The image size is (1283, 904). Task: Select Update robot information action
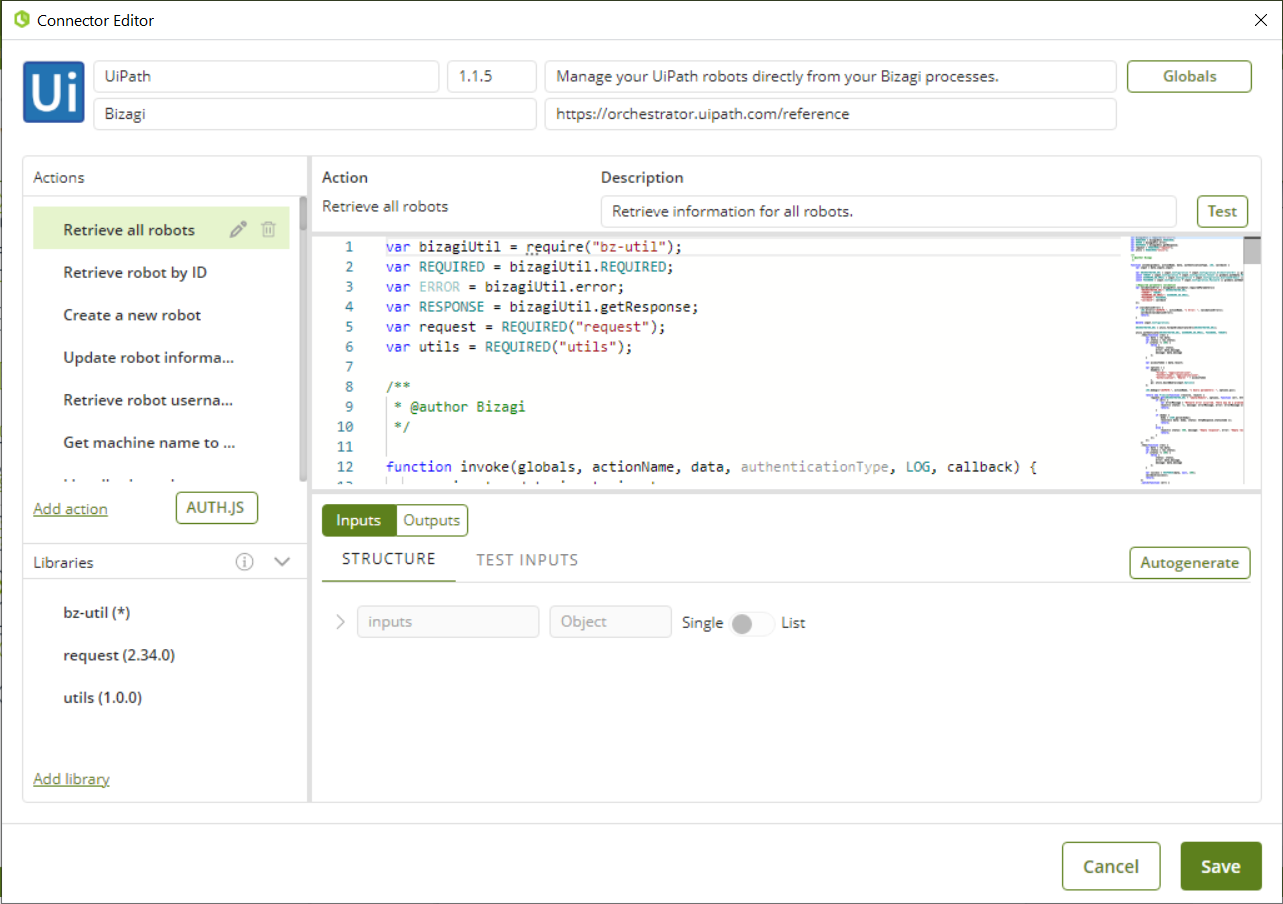click(x=149, y=357)
